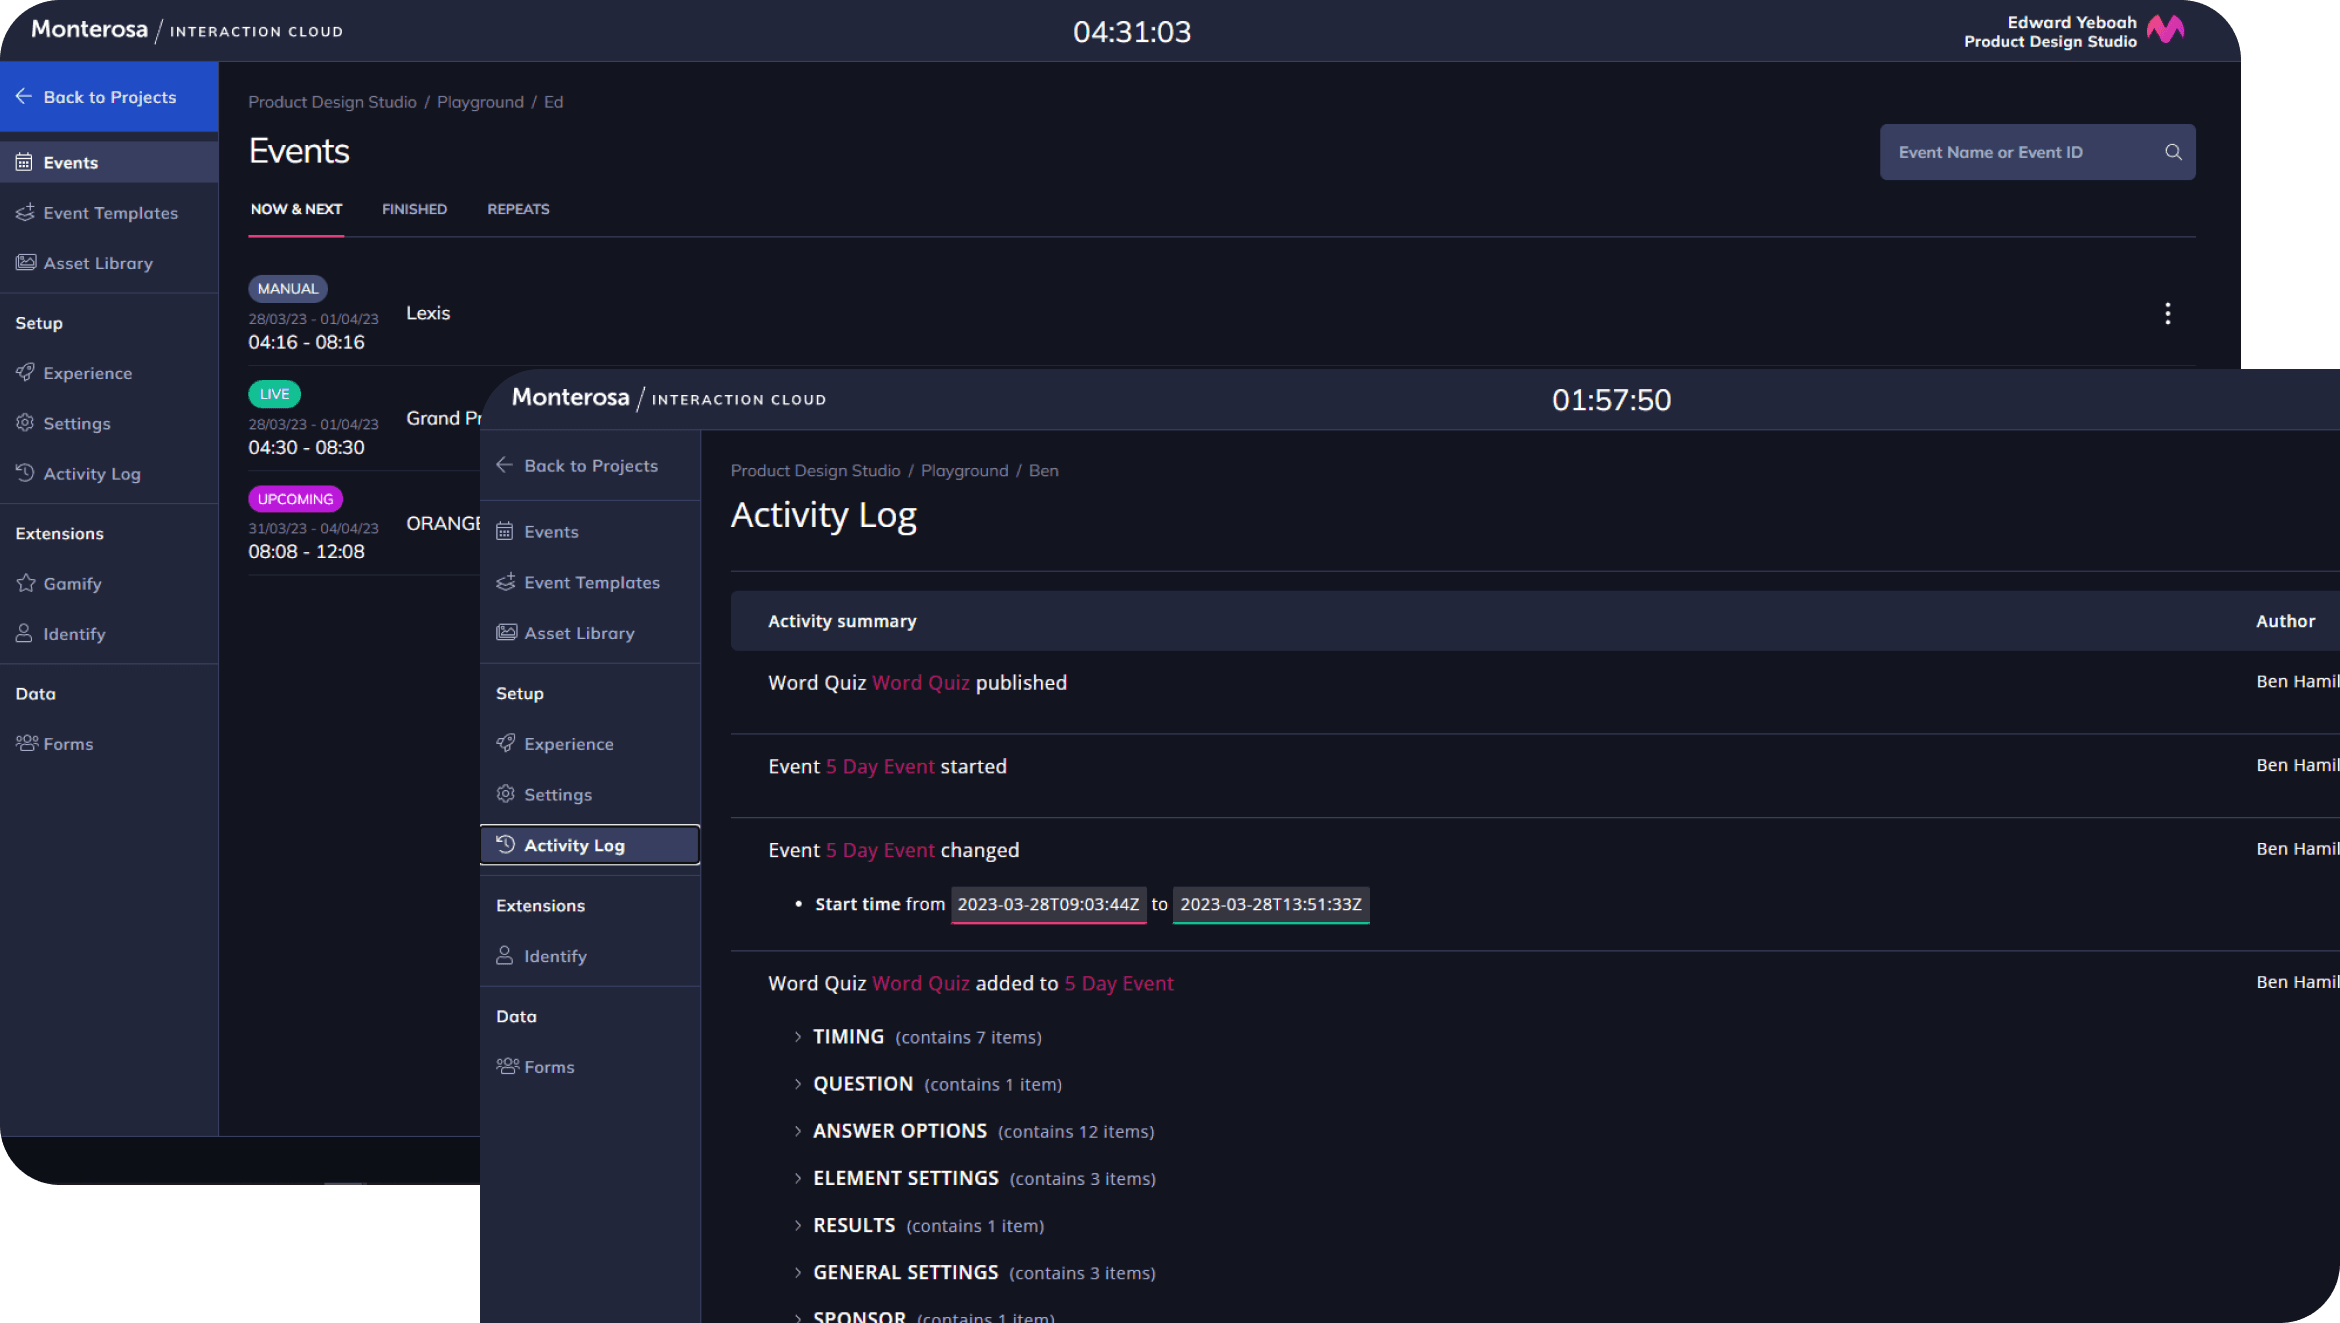
Task: Switch to the REPEATS tab
Action: point(518,209)
